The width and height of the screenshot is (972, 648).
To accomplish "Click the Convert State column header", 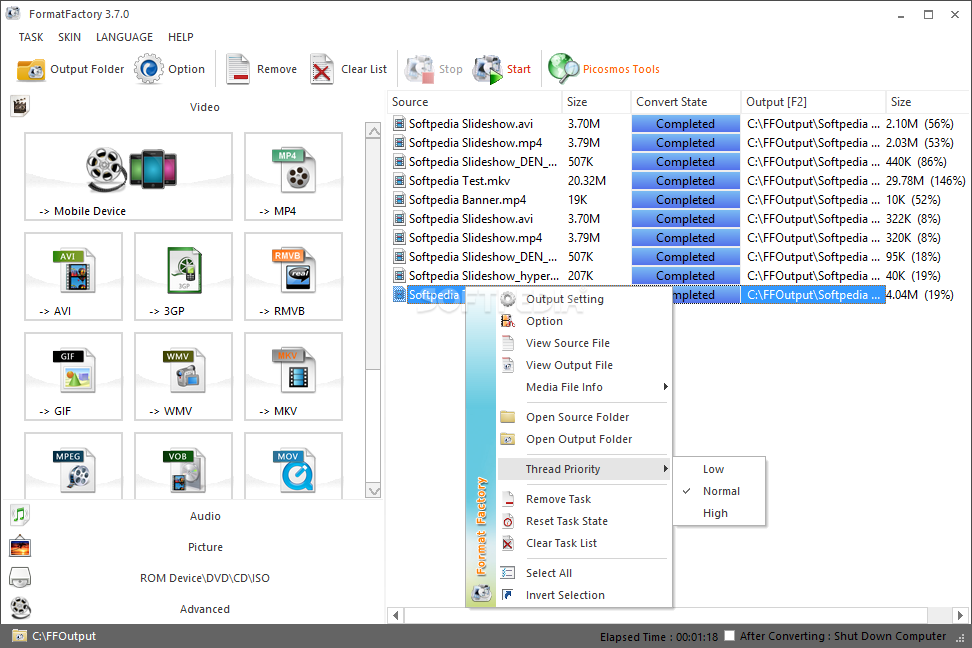I will pyautogui.click(x=686, y=102).
